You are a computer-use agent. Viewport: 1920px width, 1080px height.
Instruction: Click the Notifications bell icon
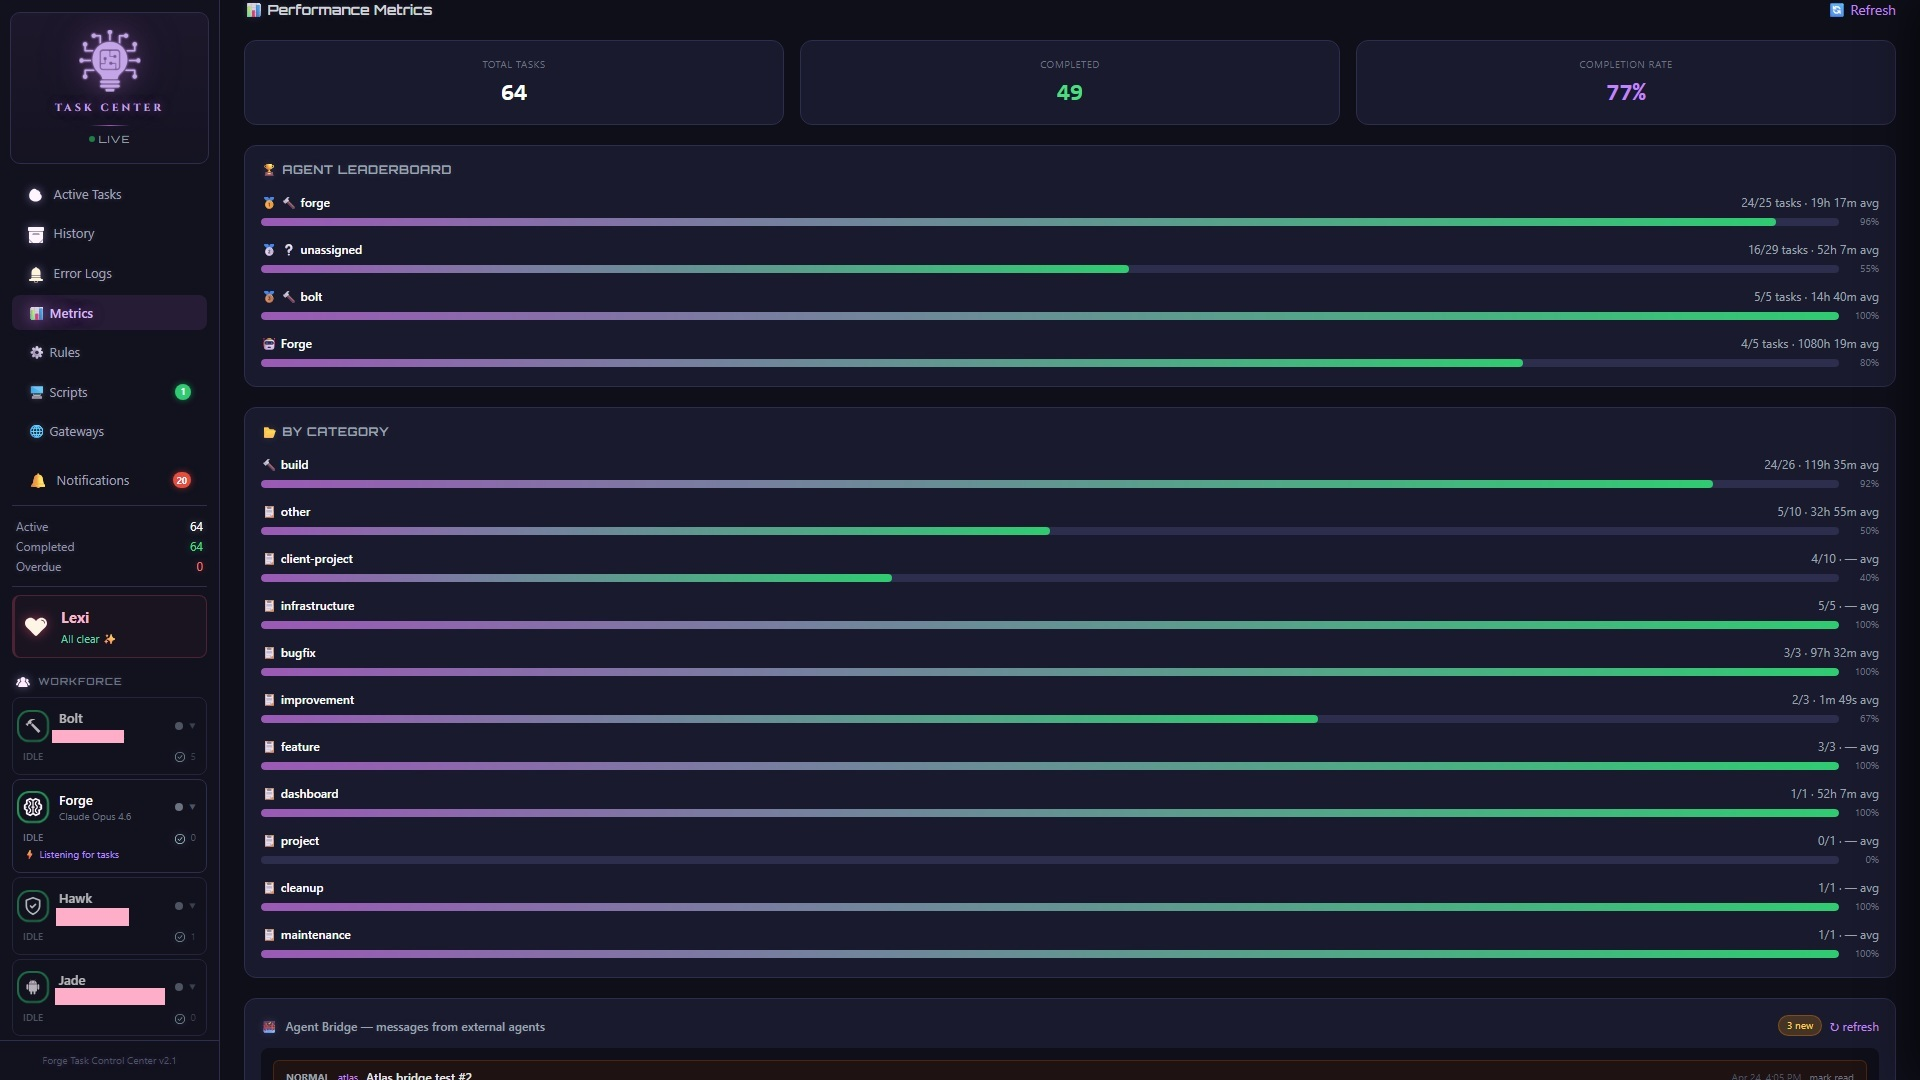[38, 481]
